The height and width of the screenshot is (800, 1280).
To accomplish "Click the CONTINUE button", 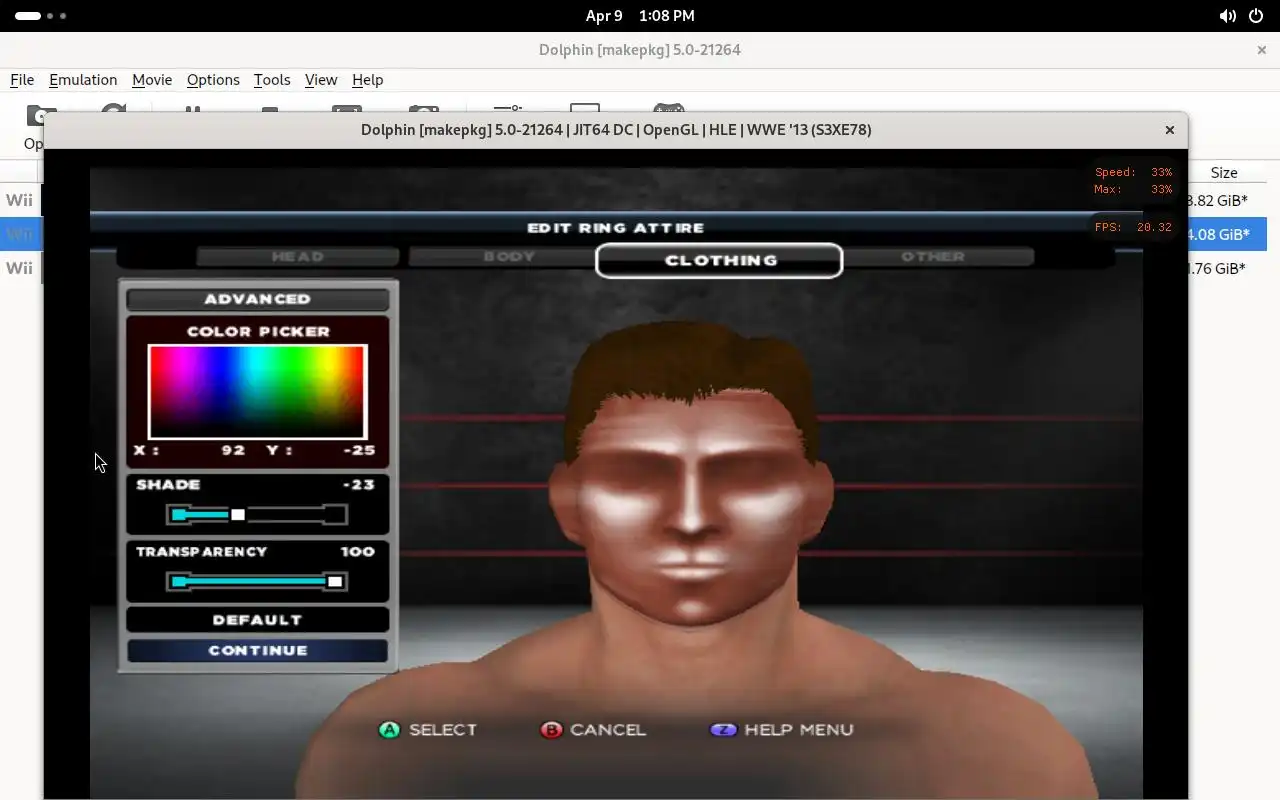I will tap(257, 650).
